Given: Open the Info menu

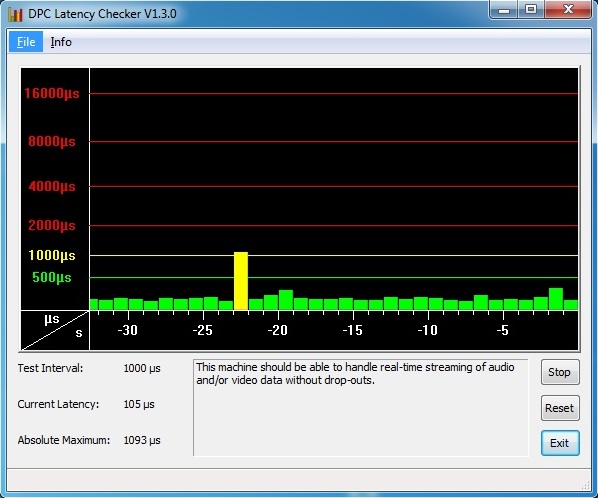Looking at the screenshot, I should click(61, 42).
